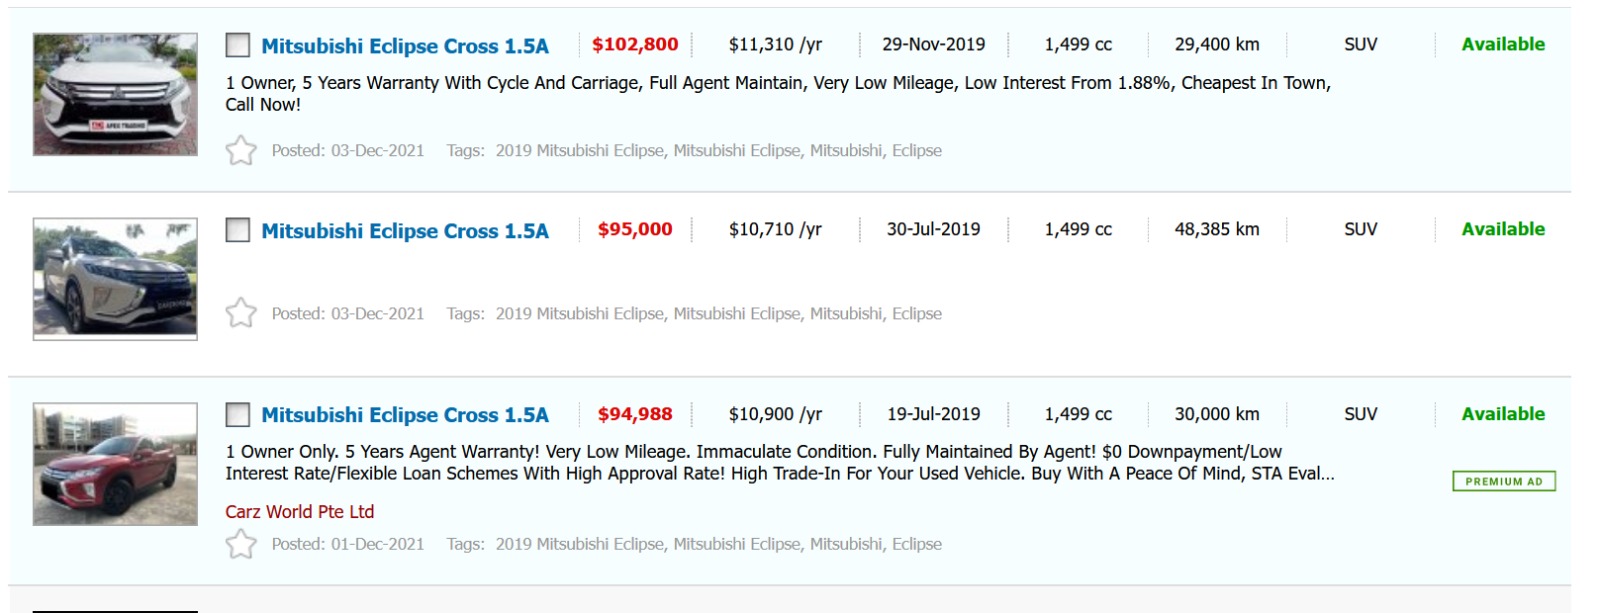Open the Eclipse Cross 1.5A title priced $94,988

(405, 415)
